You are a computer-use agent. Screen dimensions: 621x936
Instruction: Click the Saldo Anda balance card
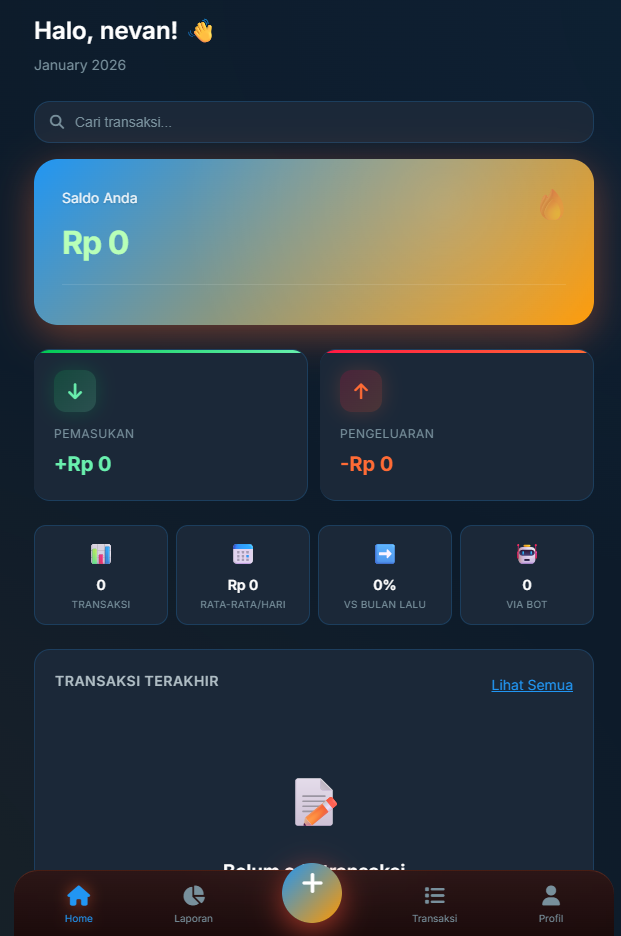click(313, 240)
